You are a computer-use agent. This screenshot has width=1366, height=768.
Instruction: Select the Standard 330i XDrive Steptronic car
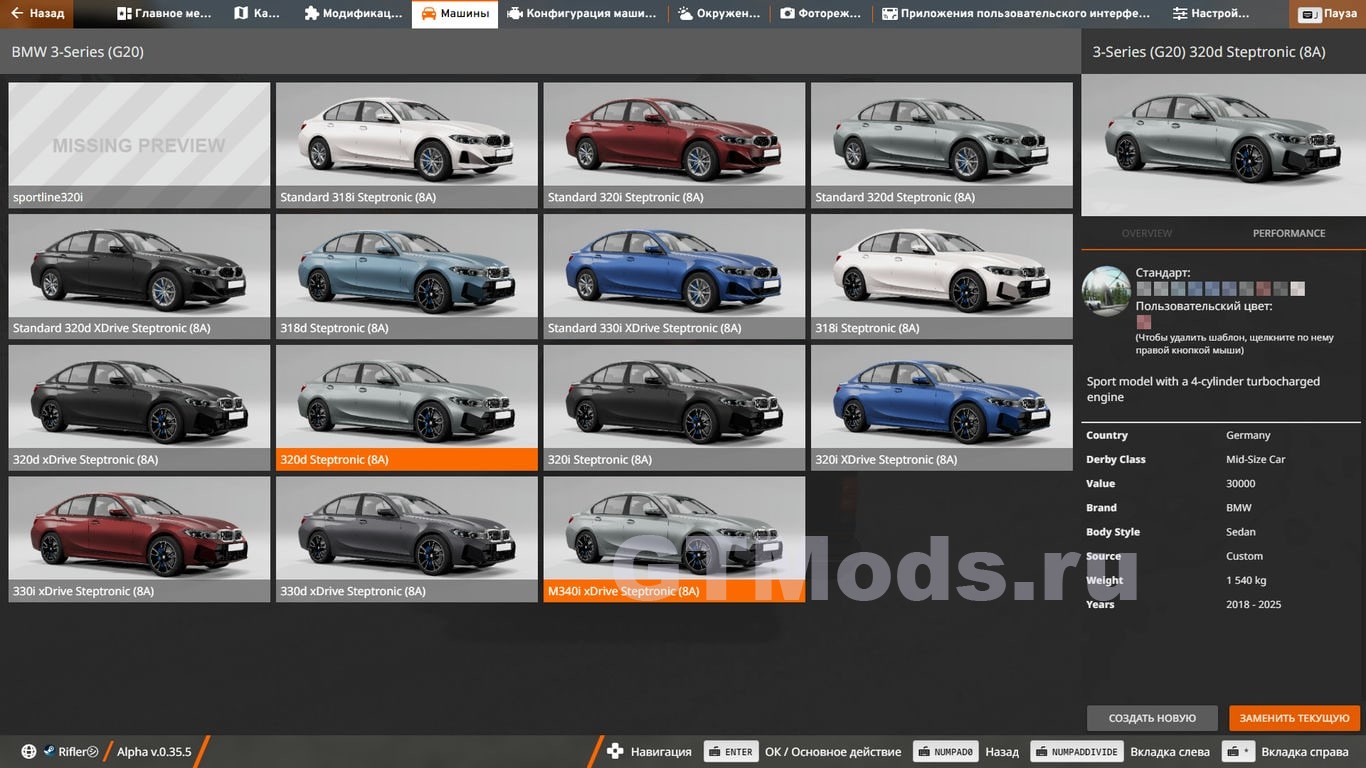click(674, 276)
